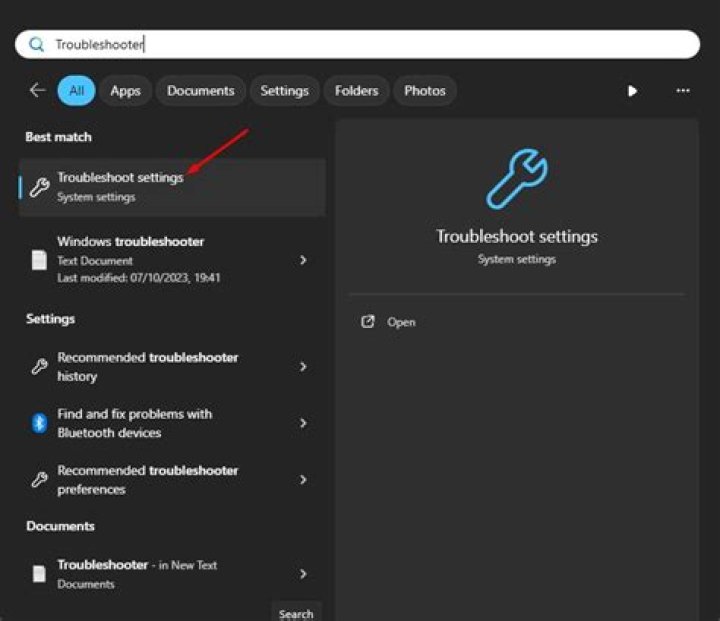The image size is (720, 621).
Task: Switch to the Apps filter tab
Action: (x=125, y=90)
